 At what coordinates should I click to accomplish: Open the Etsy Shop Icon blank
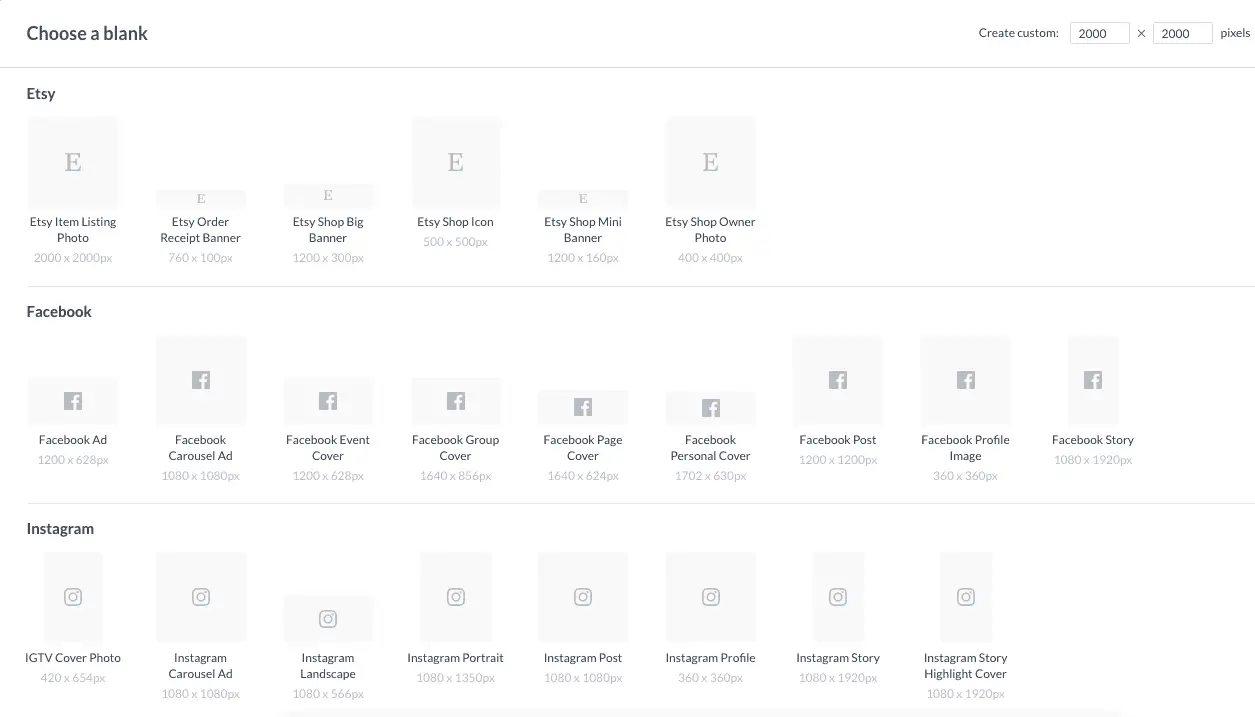click(x=456, y=162)
